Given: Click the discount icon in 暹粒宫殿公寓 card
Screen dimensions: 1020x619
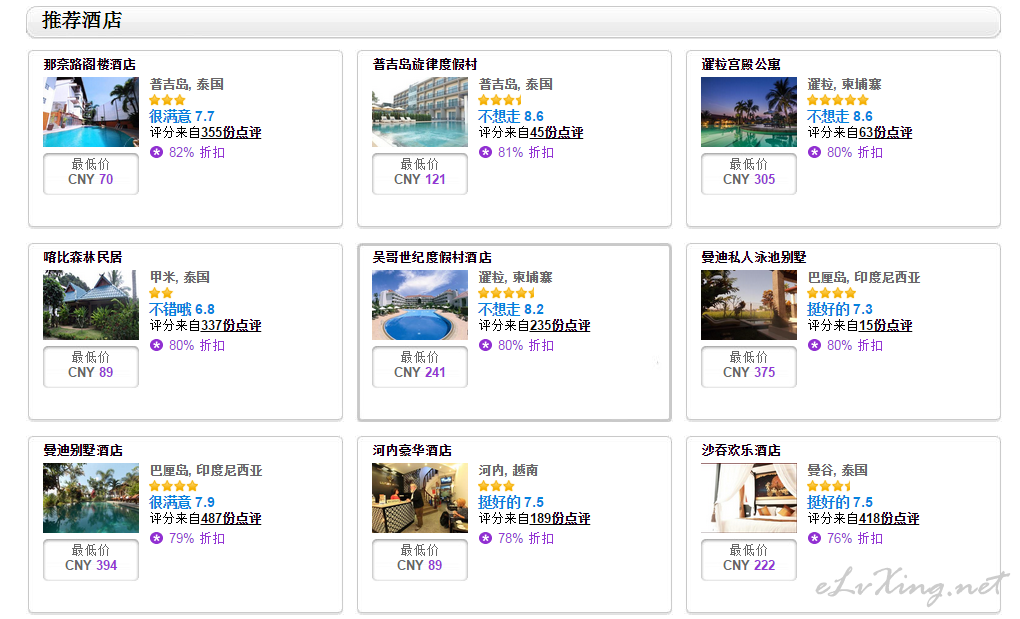Looking at the screenshot, I should point(814,152).
